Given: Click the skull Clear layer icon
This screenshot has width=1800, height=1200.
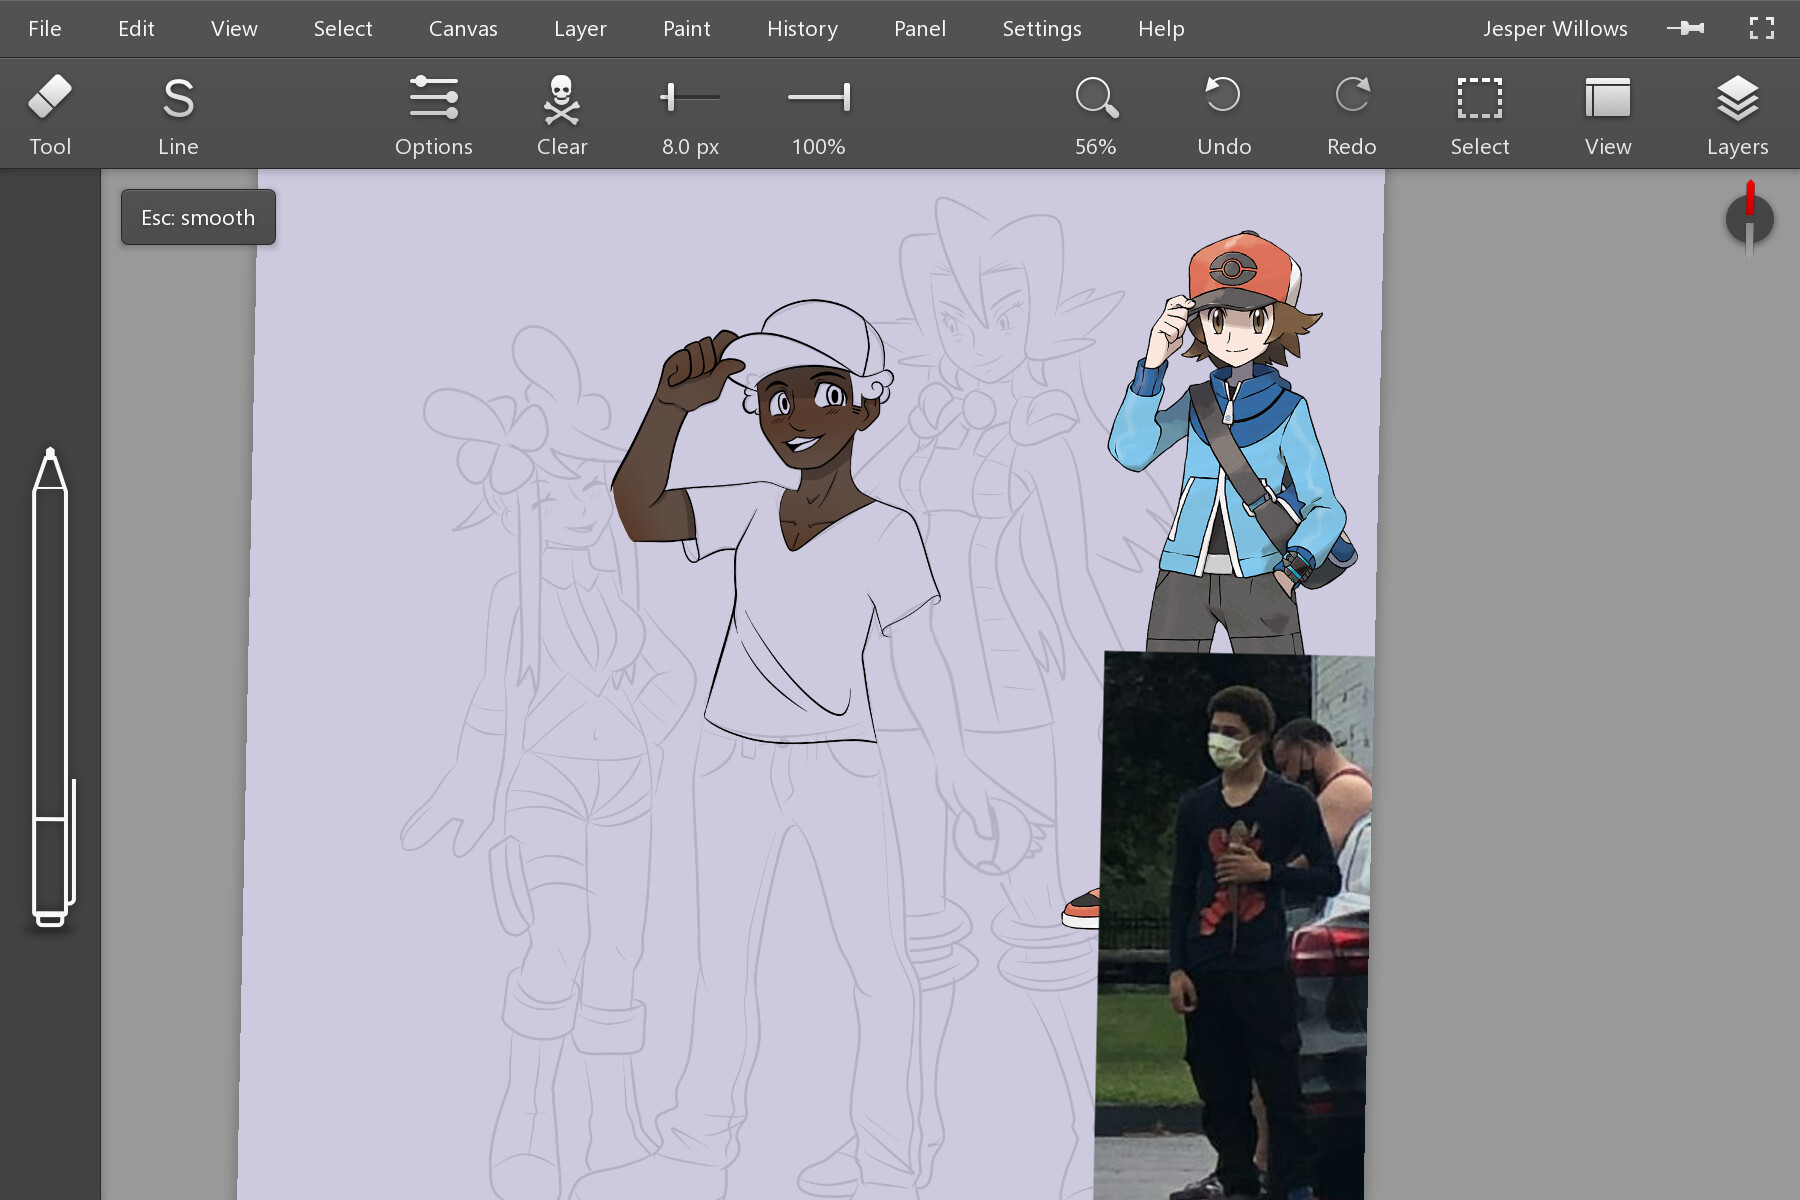Looking at the screenshot, I should pyautogui.click(x=561, y=98).
